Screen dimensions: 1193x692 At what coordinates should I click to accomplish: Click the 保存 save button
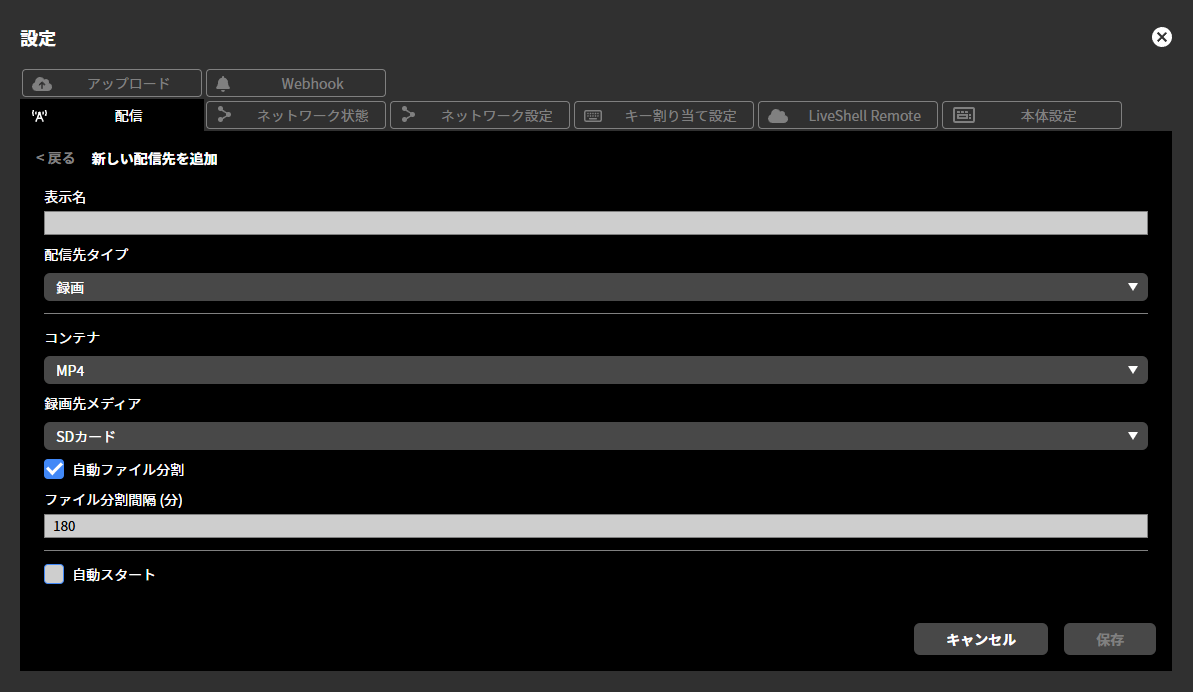[1109, 639]
